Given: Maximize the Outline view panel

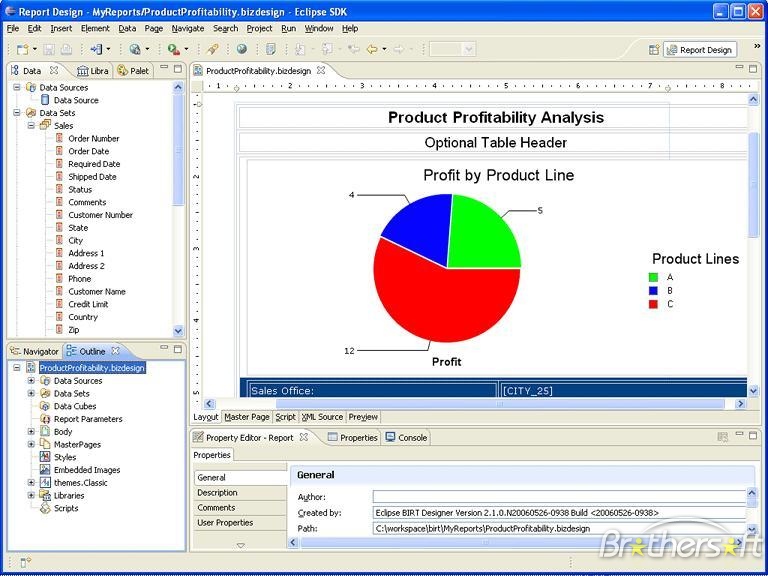Looking at the screenshot, I should (x=178, y=351).
